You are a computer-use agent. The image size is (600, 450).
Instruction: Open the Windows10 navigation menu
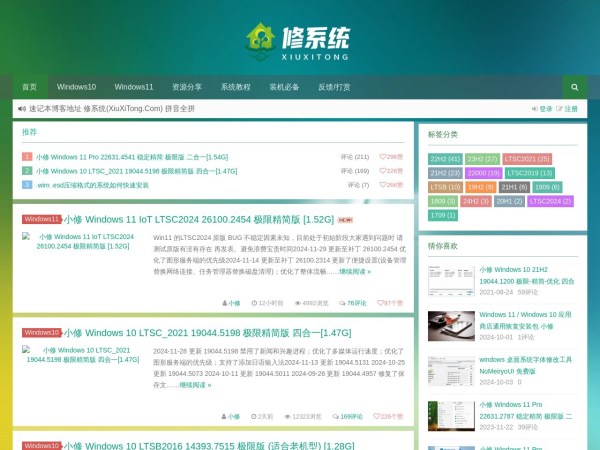tap(77, 87)
